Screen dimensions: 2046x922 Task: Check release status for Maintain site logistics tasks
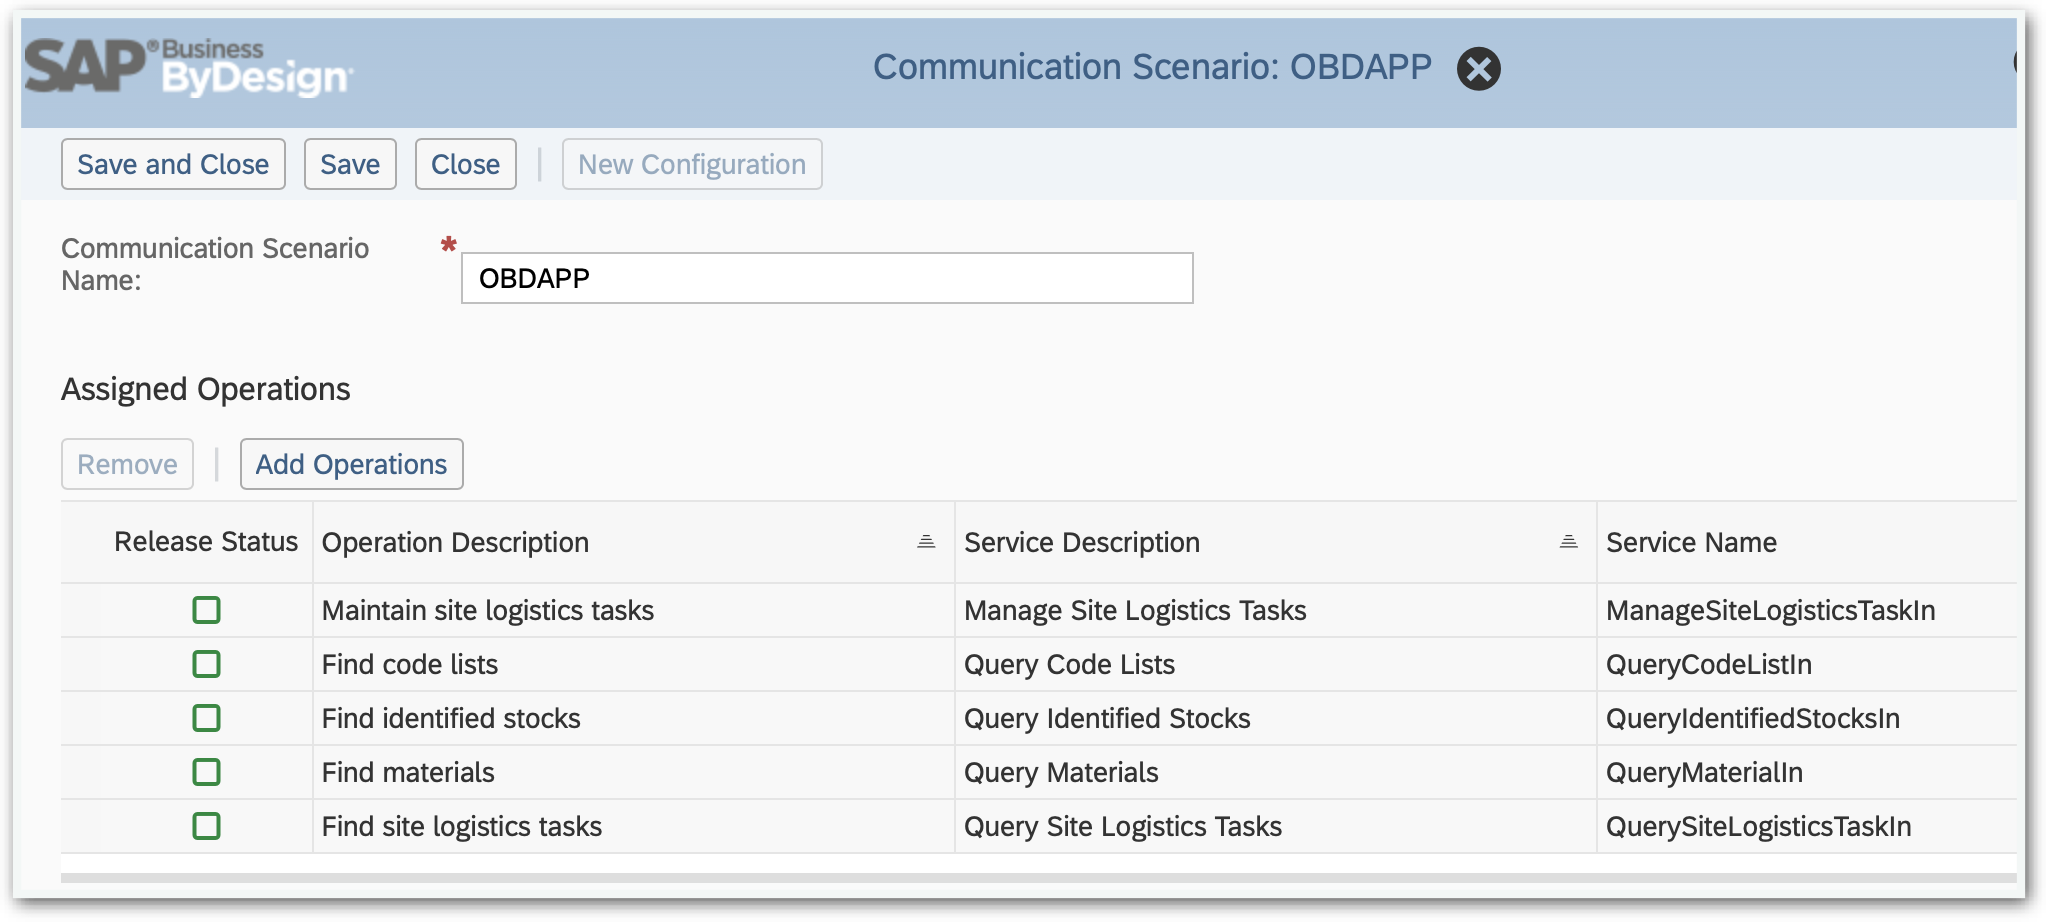pyautogui.click(x=207, y=610)
